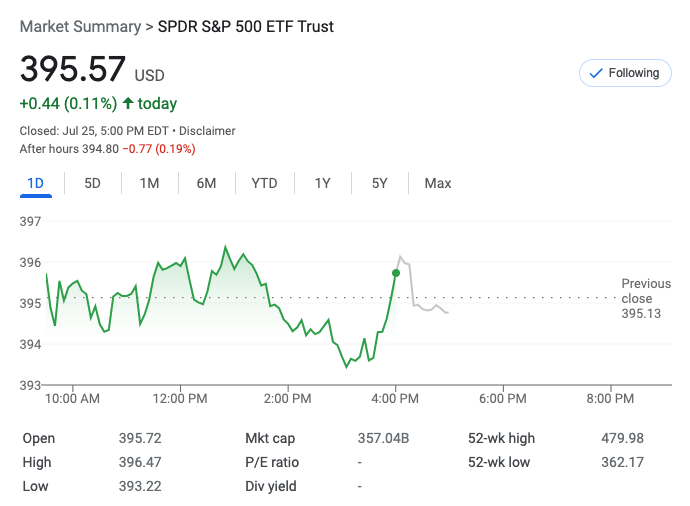Click the SPDR S&P 500 ETF Trust title
The width and height of the screenshot is (690, 506).
246,27
